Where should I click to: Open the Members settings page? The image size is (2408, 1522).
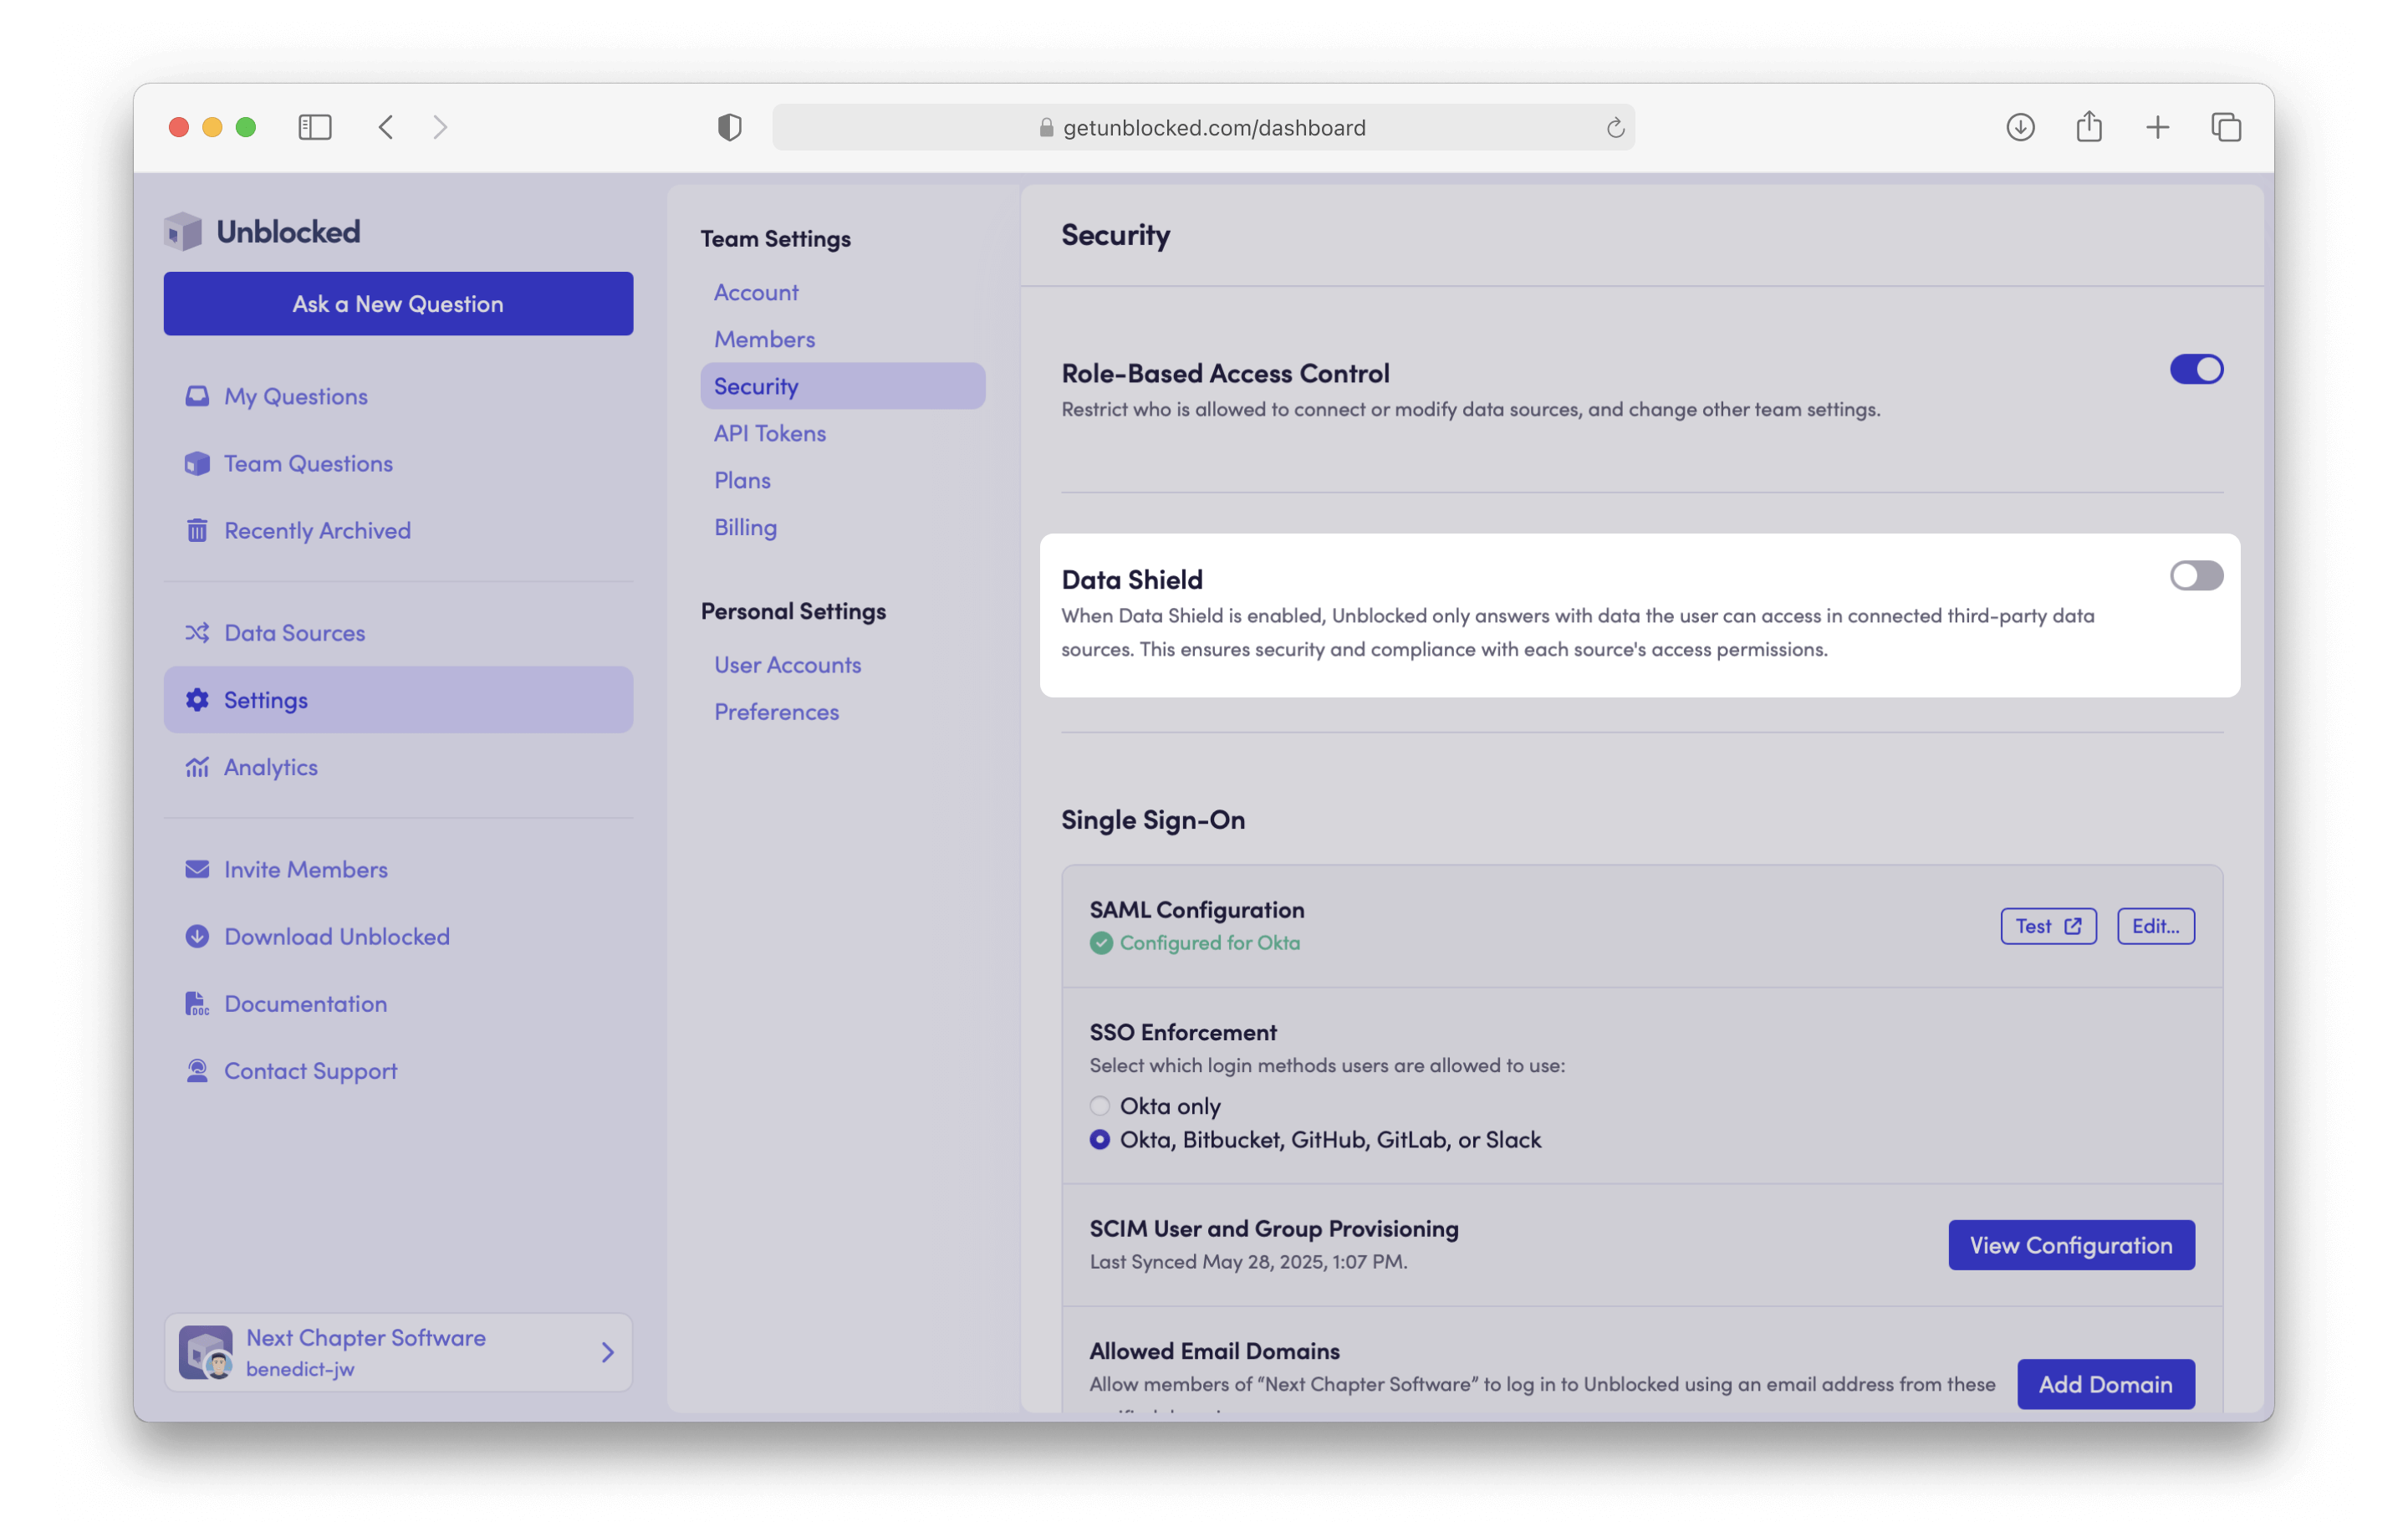[764, 339]
